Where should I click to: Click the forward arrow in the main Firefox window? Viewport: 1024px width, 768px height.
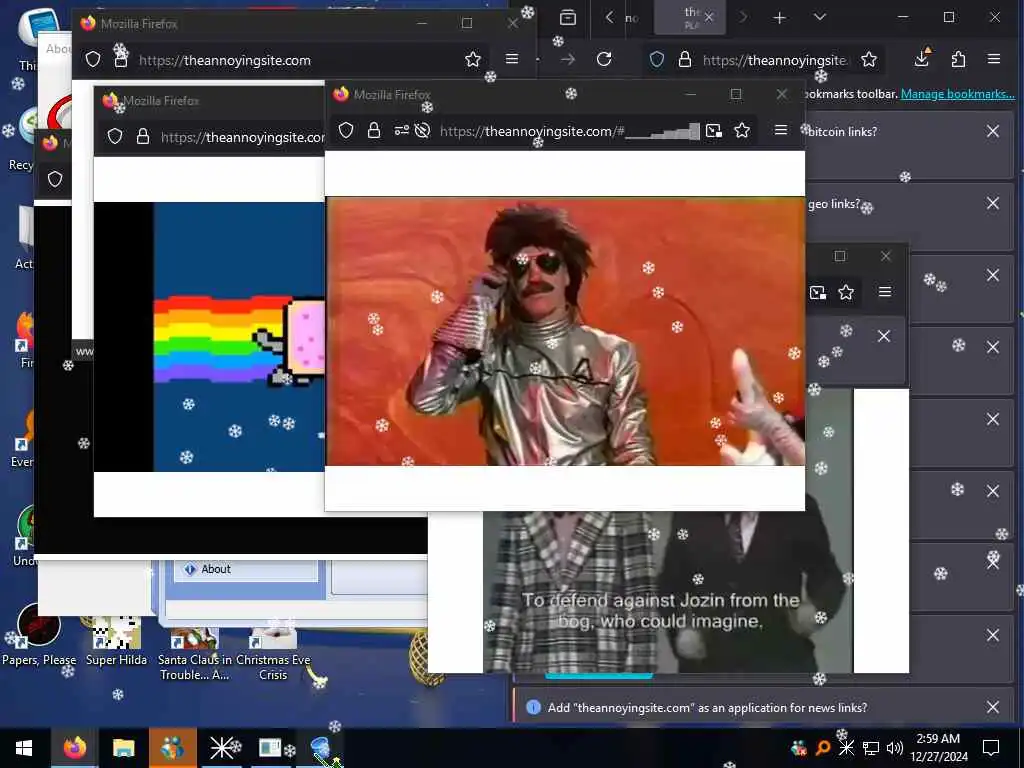coord(568,59)
